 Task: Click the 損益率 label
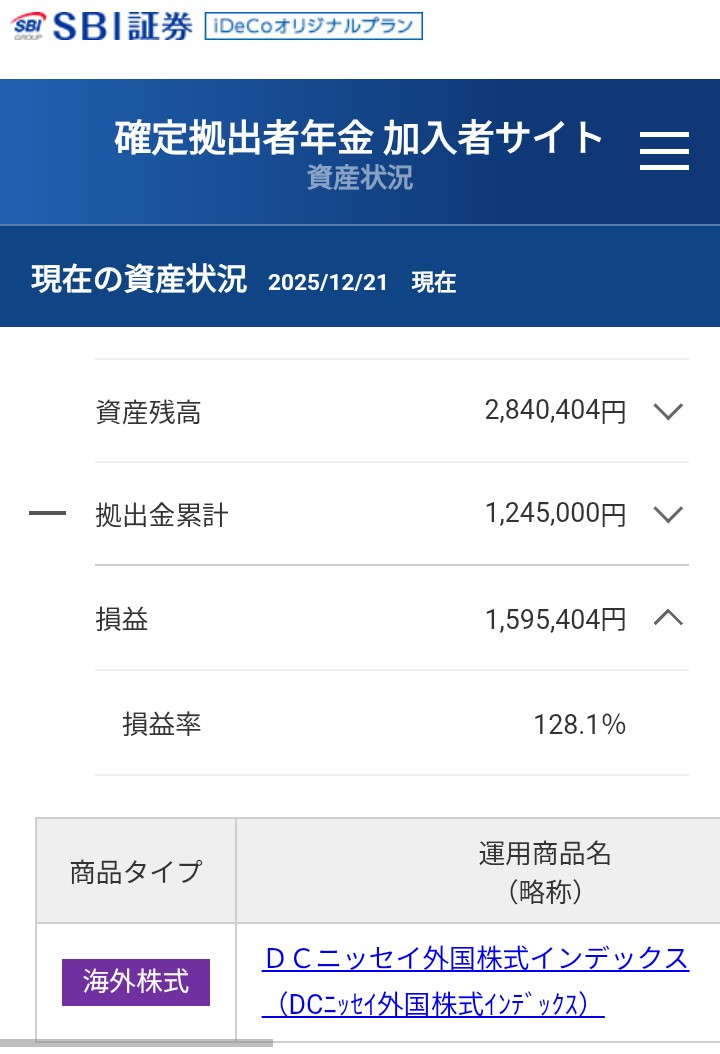pyautogui.click(x=162, y=724)
